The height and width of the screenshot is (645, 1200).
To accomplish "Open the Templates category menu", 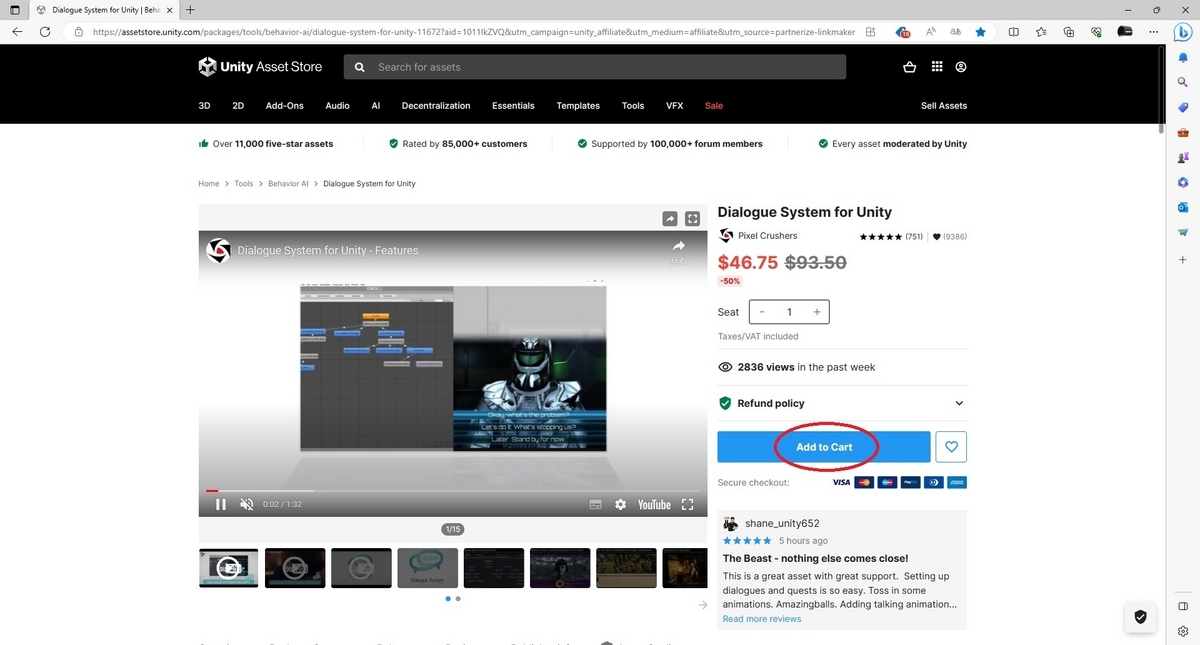I will pyautogui.click(x=578, y=106).
